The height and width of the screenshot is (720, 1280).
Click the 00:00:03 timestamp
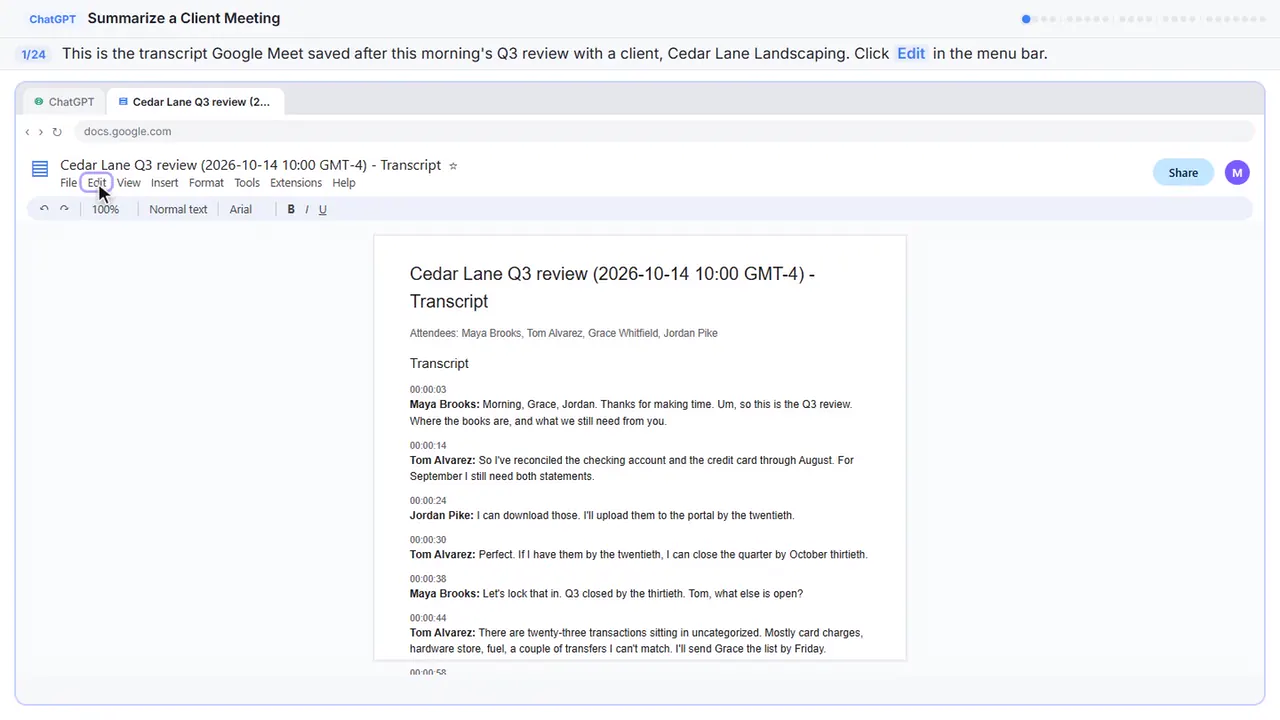tap(428, 390)
